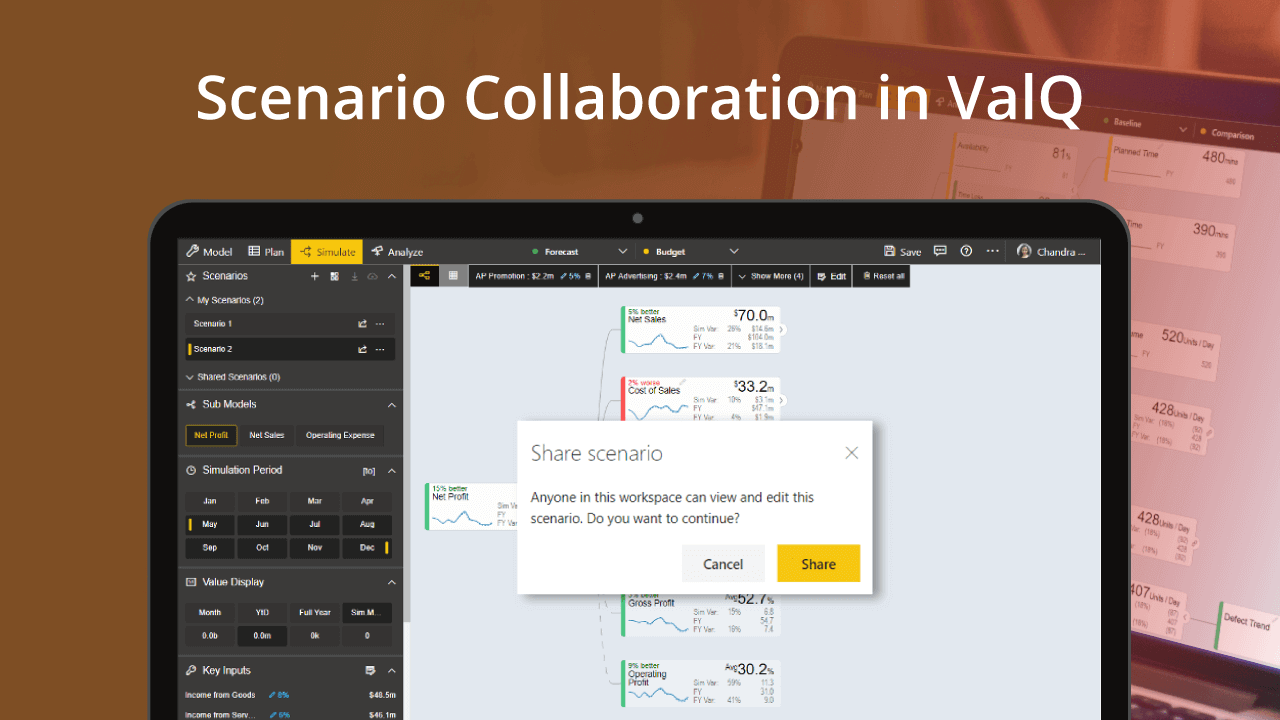Share Scenario 1 using its share icon
Image resolution: width=1280 pixels, height=720 pixels.
pyautogui.click(x=362, y=324)
